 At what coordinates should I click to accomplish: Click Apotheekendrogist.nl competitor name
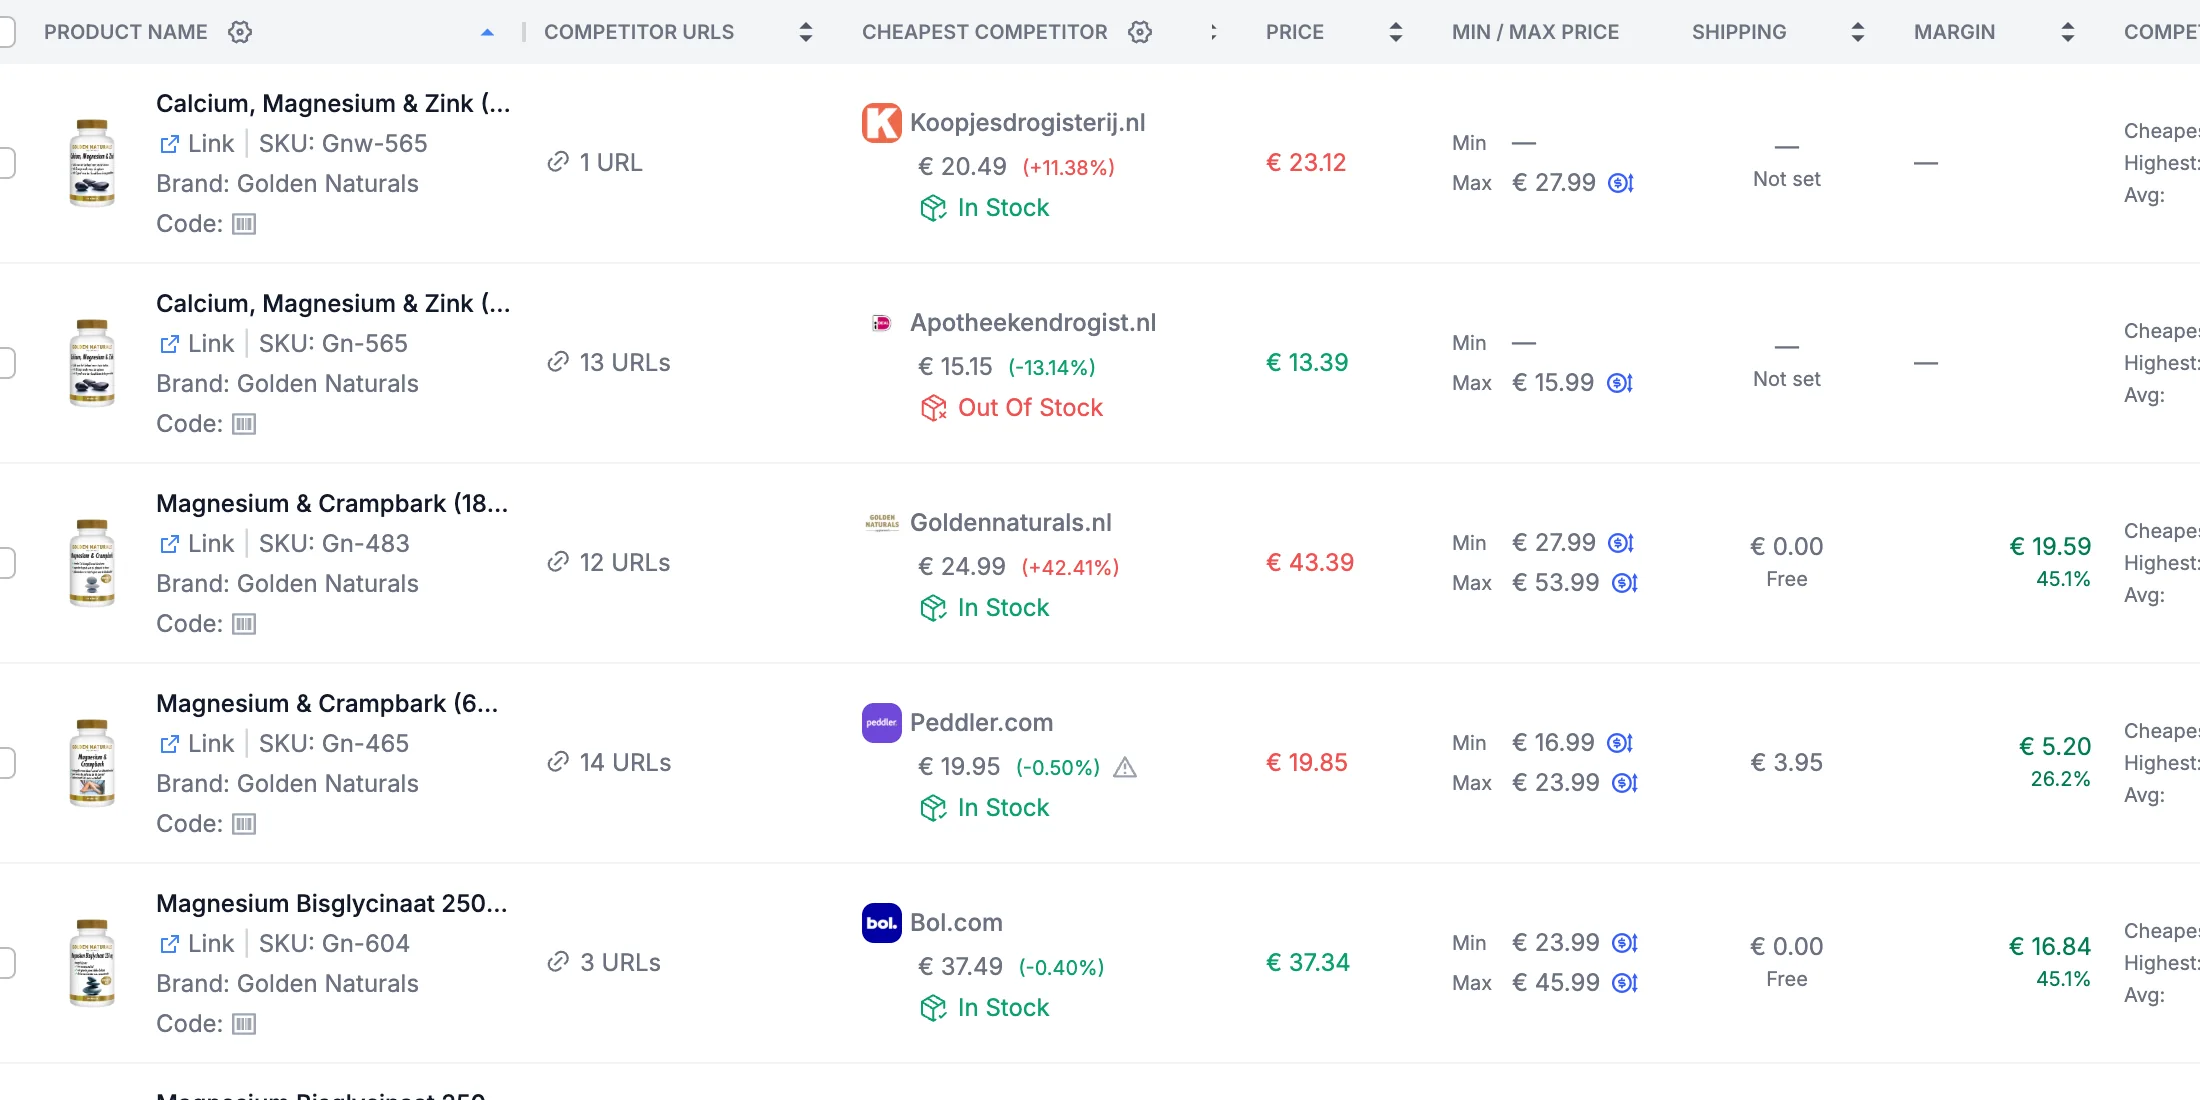[1033, 323]
